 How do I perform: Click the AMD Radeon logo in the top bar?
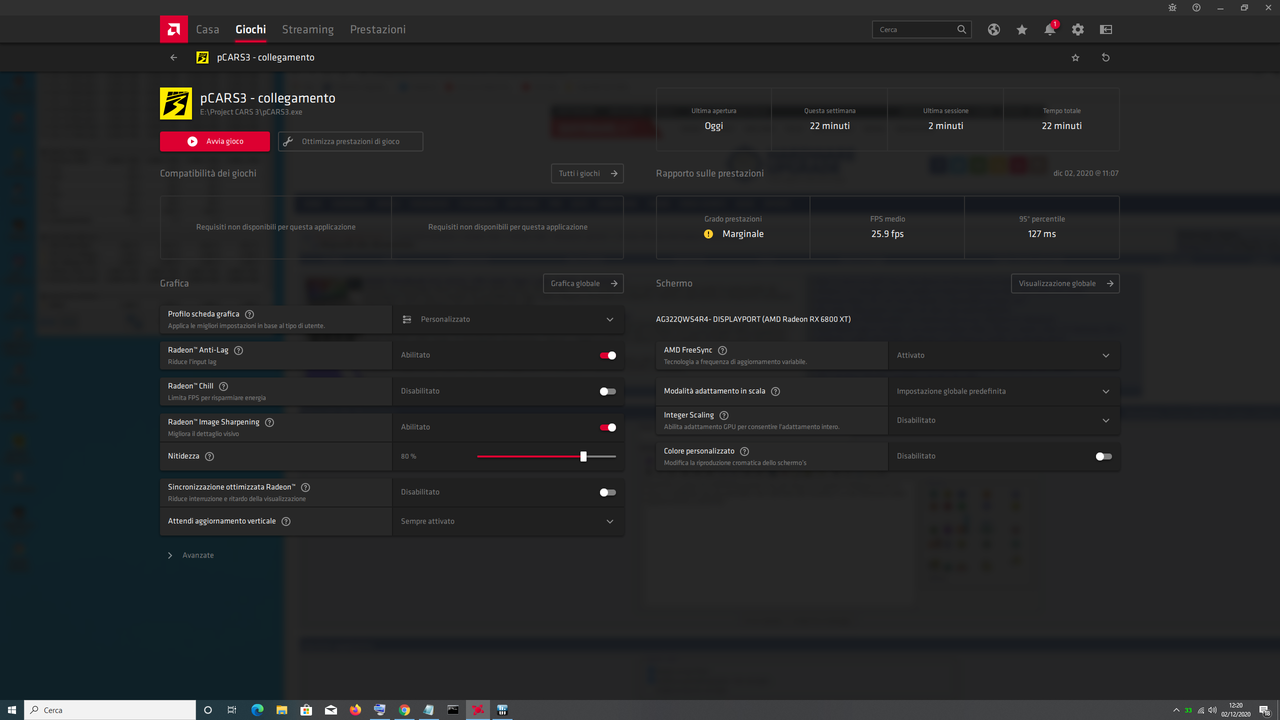(x=173, y=29)
